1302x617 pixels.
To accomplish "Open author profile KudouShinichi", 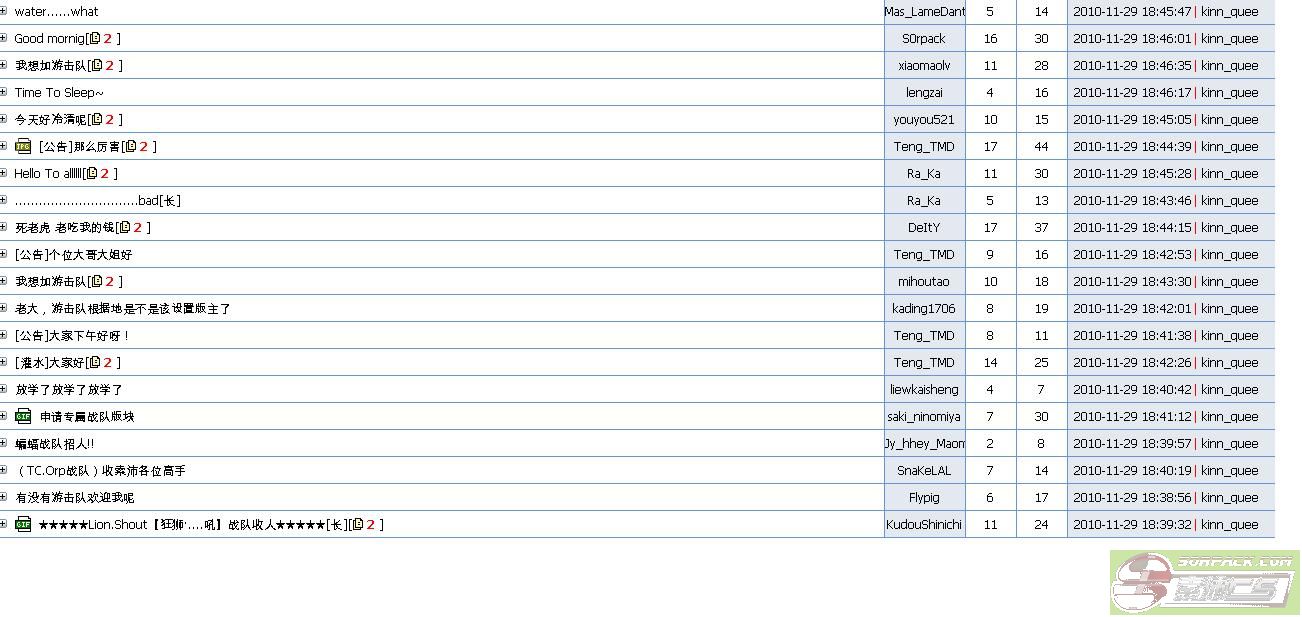I will pyautogui.click(x=924, y=525).
